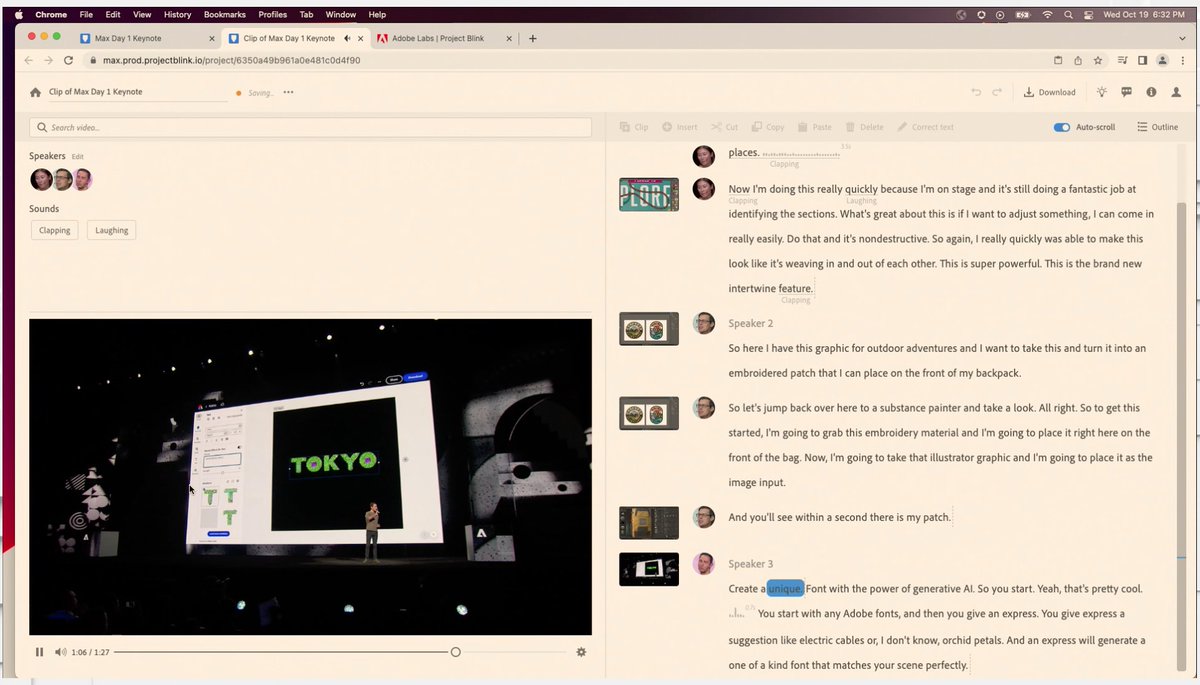
Task: Select the second speaker avatar filter
Action: click(x=62, y=180)
